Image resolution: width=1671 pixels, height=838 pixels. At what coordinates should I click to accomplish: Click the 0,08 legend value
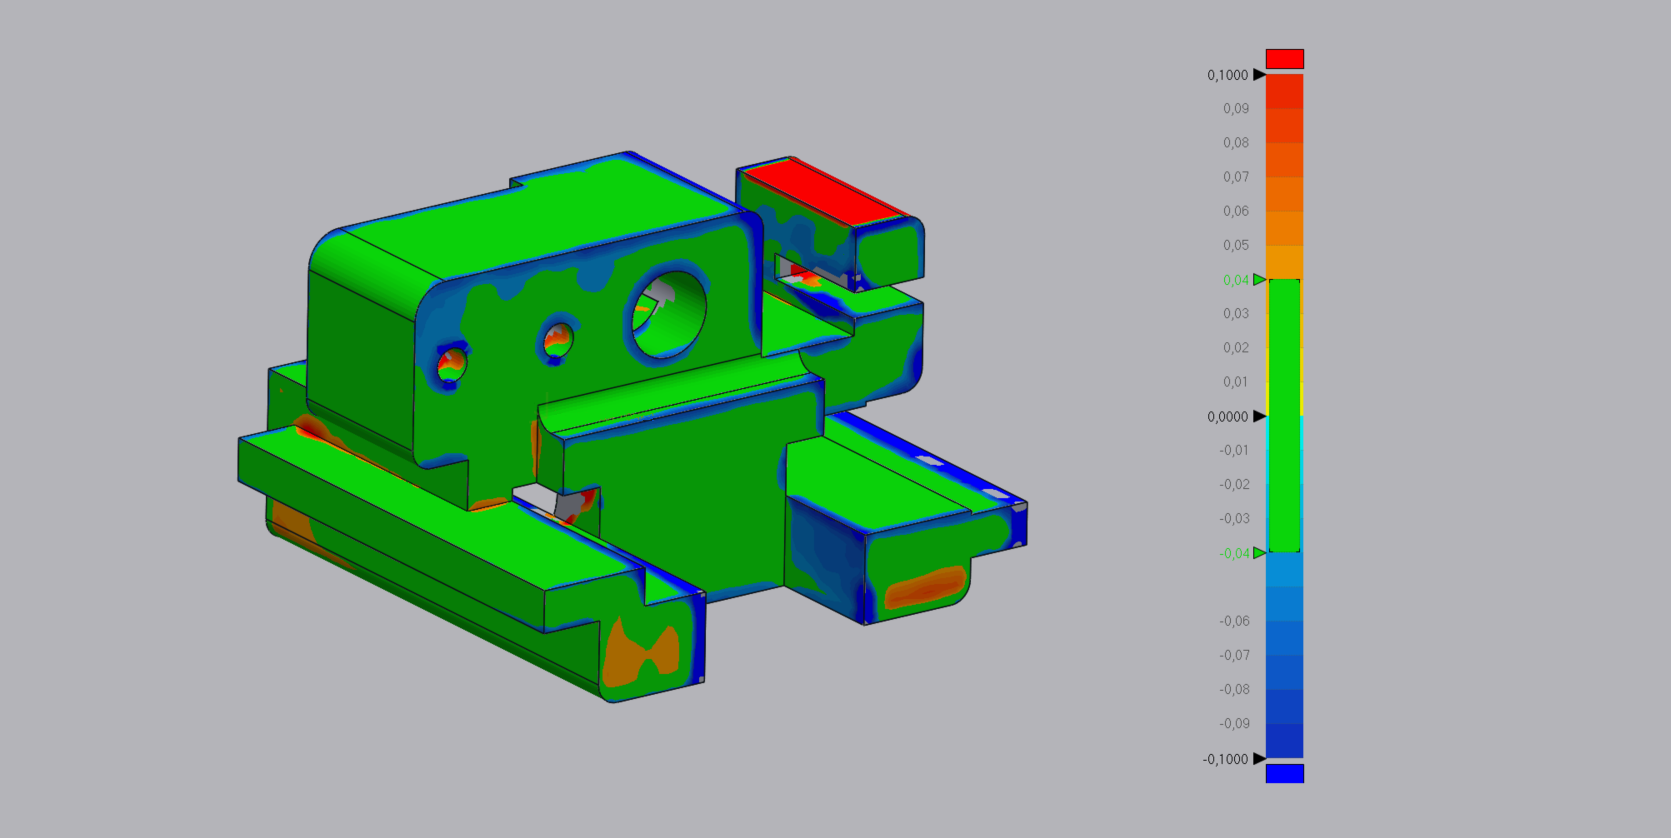[x=1236, y=143]
